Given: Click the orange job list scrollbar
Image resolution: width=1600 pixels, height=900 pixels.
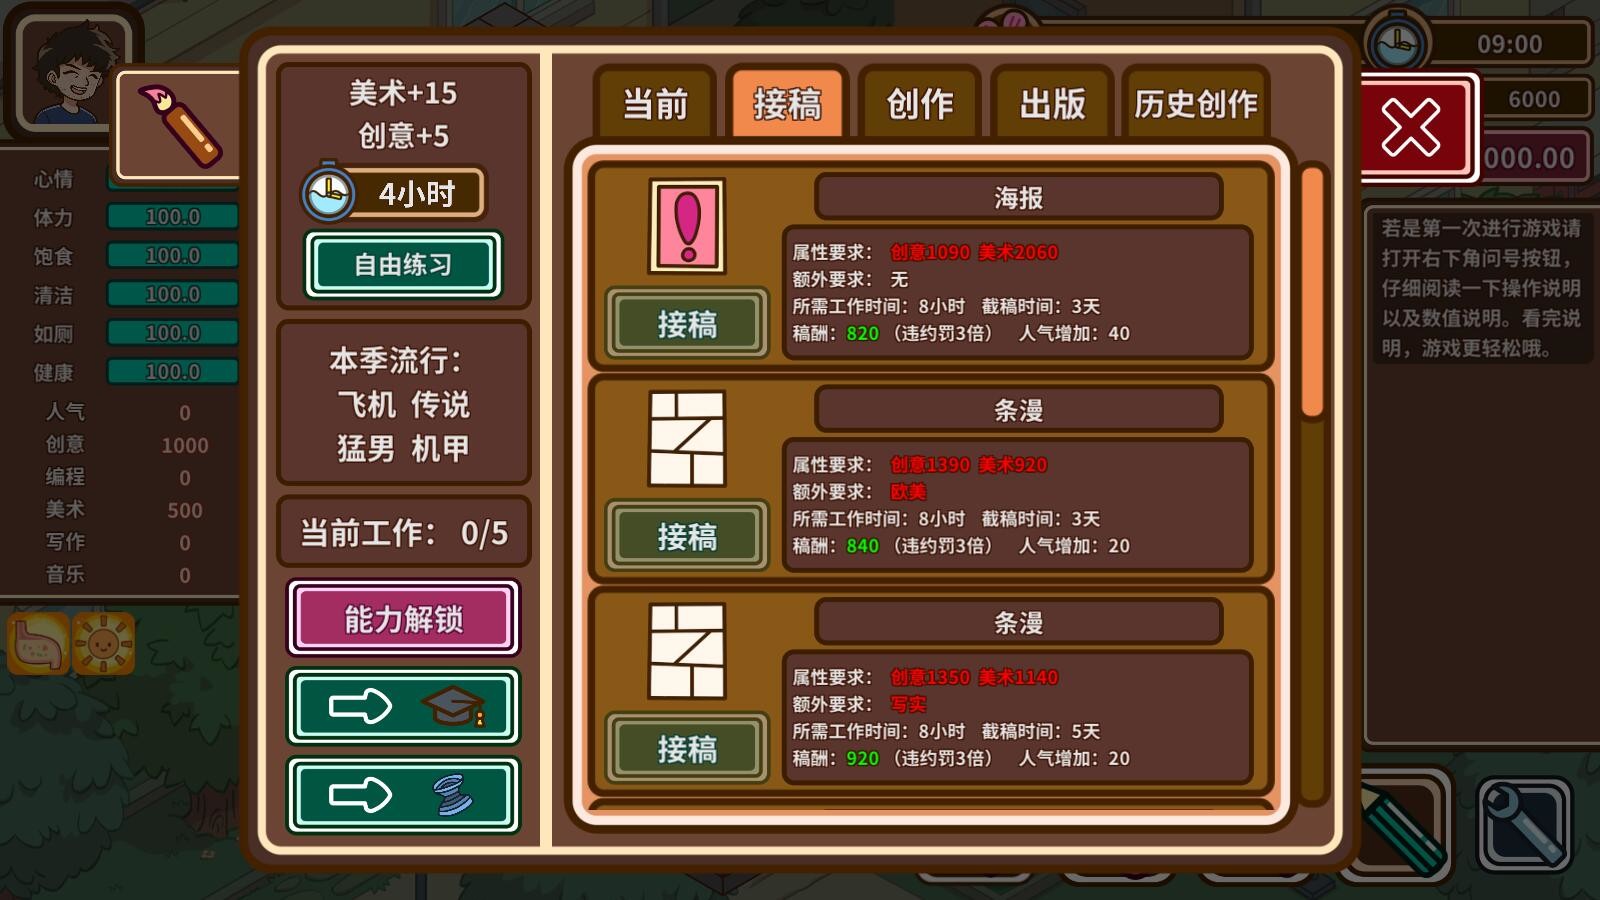Looking at the screenshot, I should 1313,292.
